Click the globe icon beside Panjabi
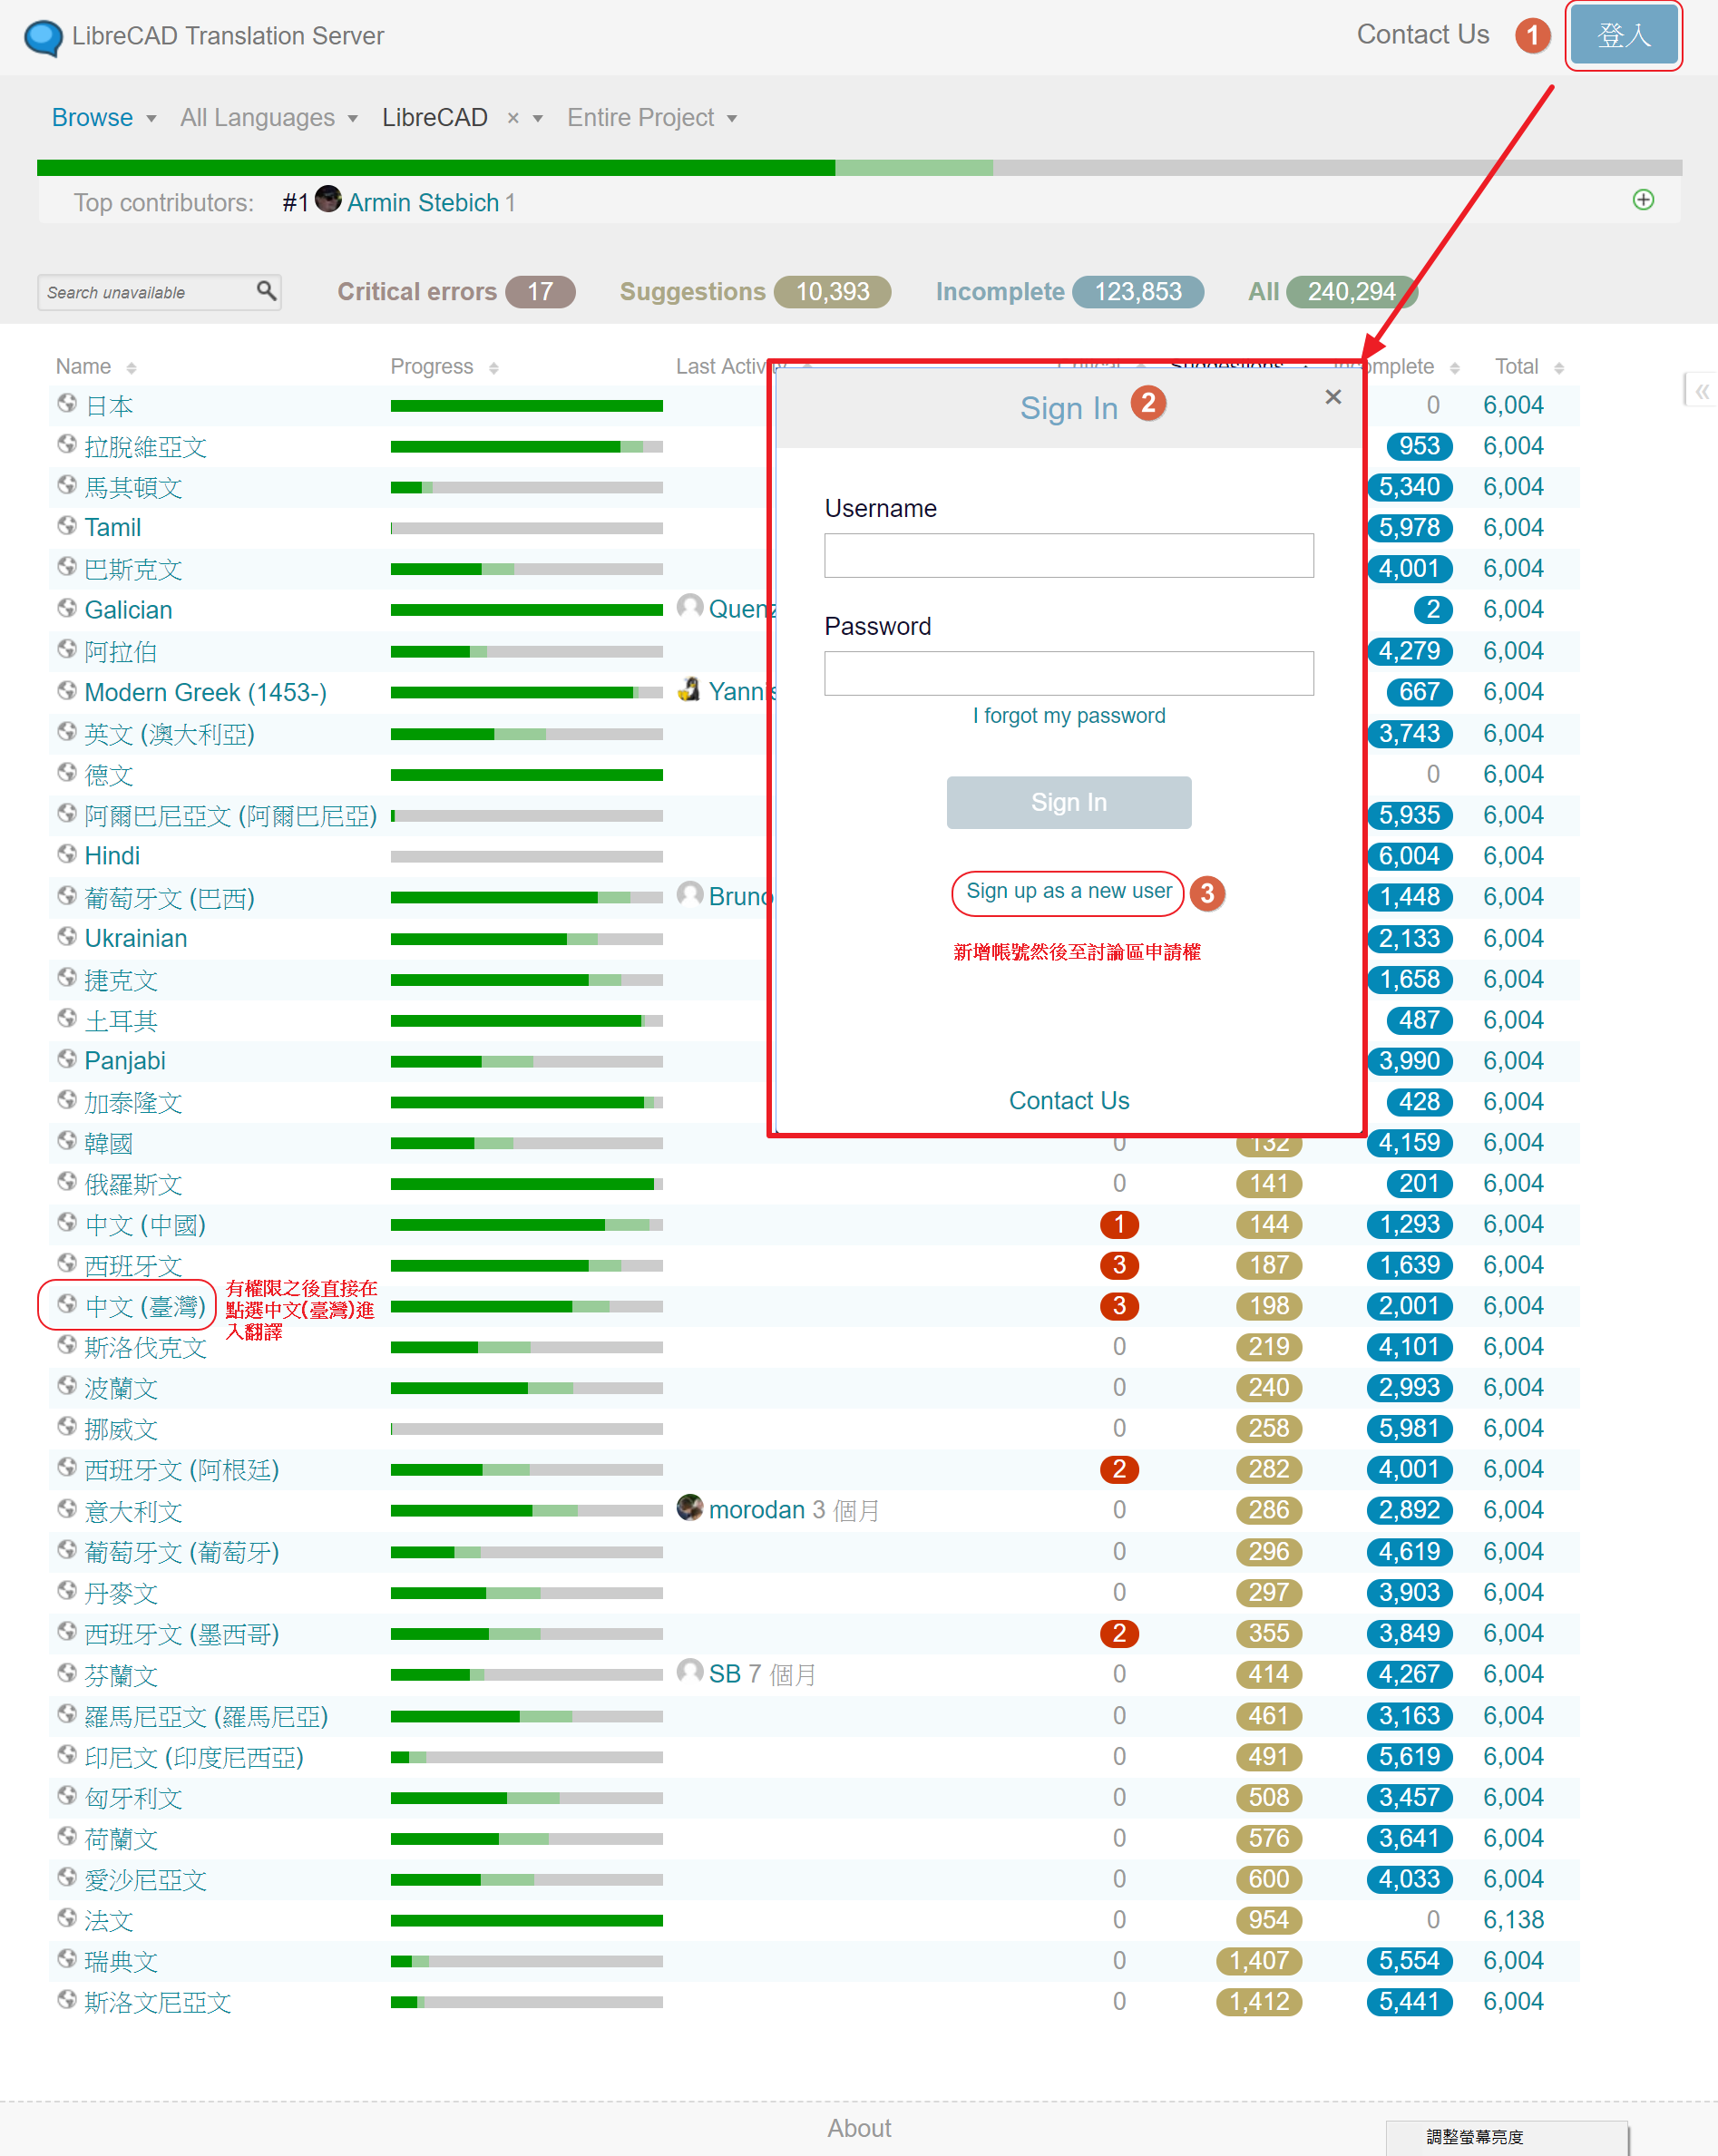This screenshot has width=1718, height=2156. (x=67, y=1058)
